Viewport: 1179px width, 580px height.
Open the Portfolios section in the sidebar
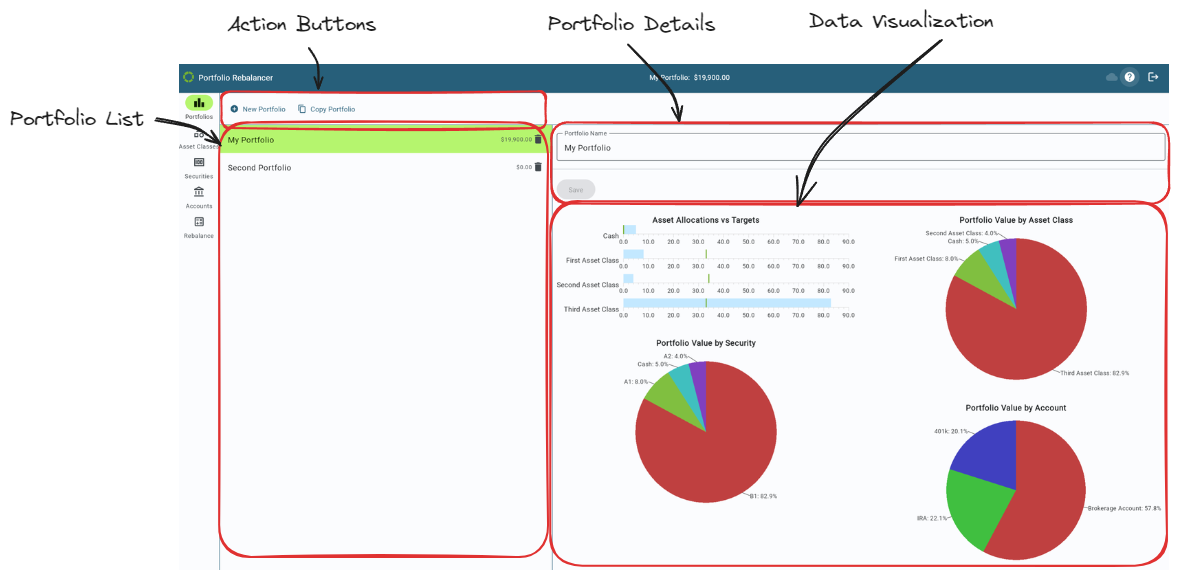pos(197,103)
